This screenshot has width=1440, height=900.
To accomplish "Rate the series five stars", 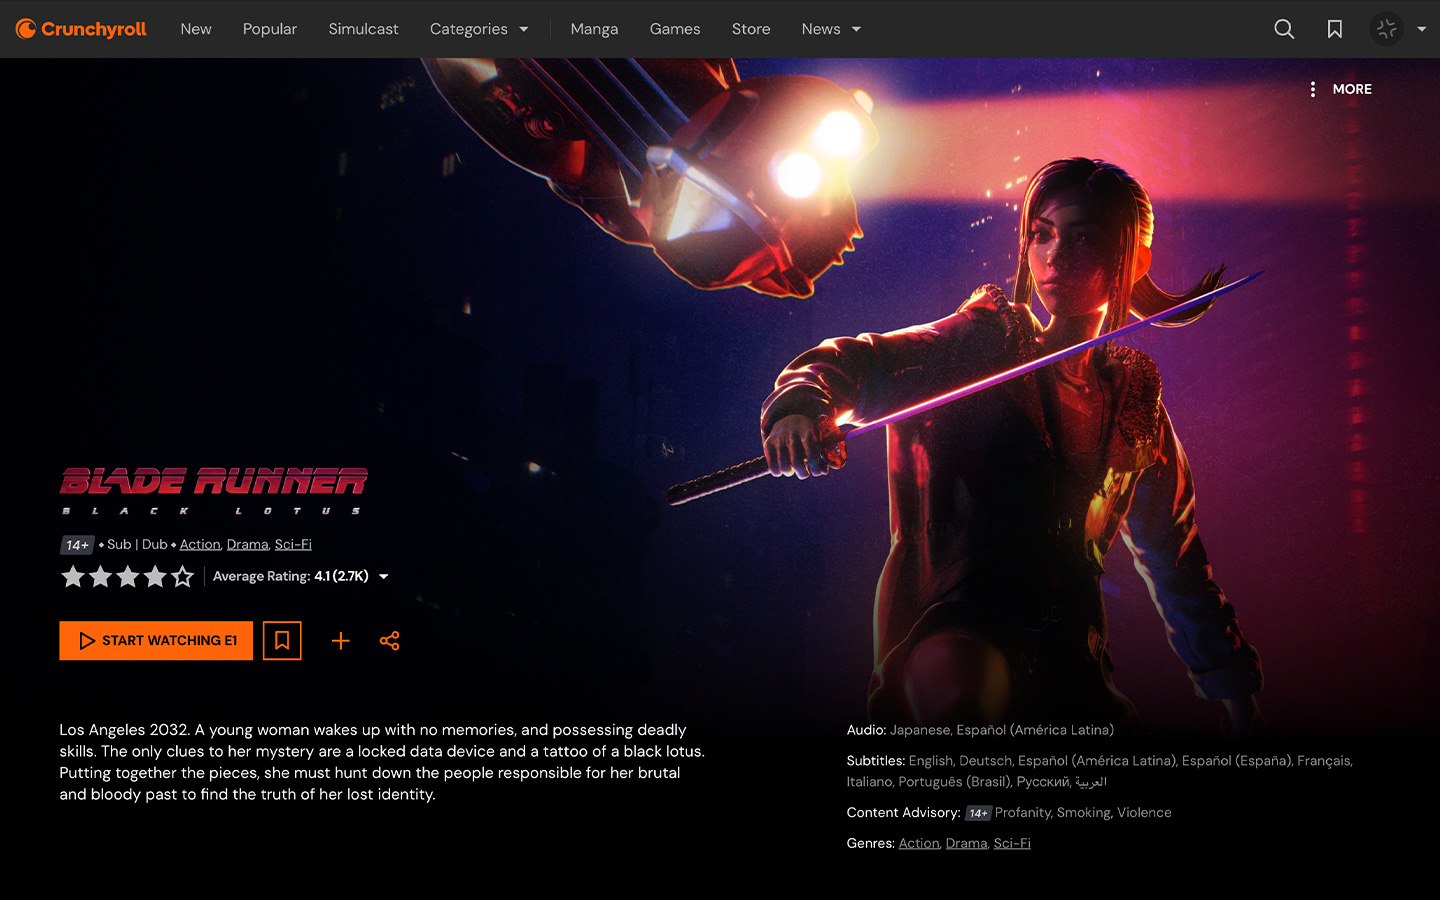I will tap(182, 576).
